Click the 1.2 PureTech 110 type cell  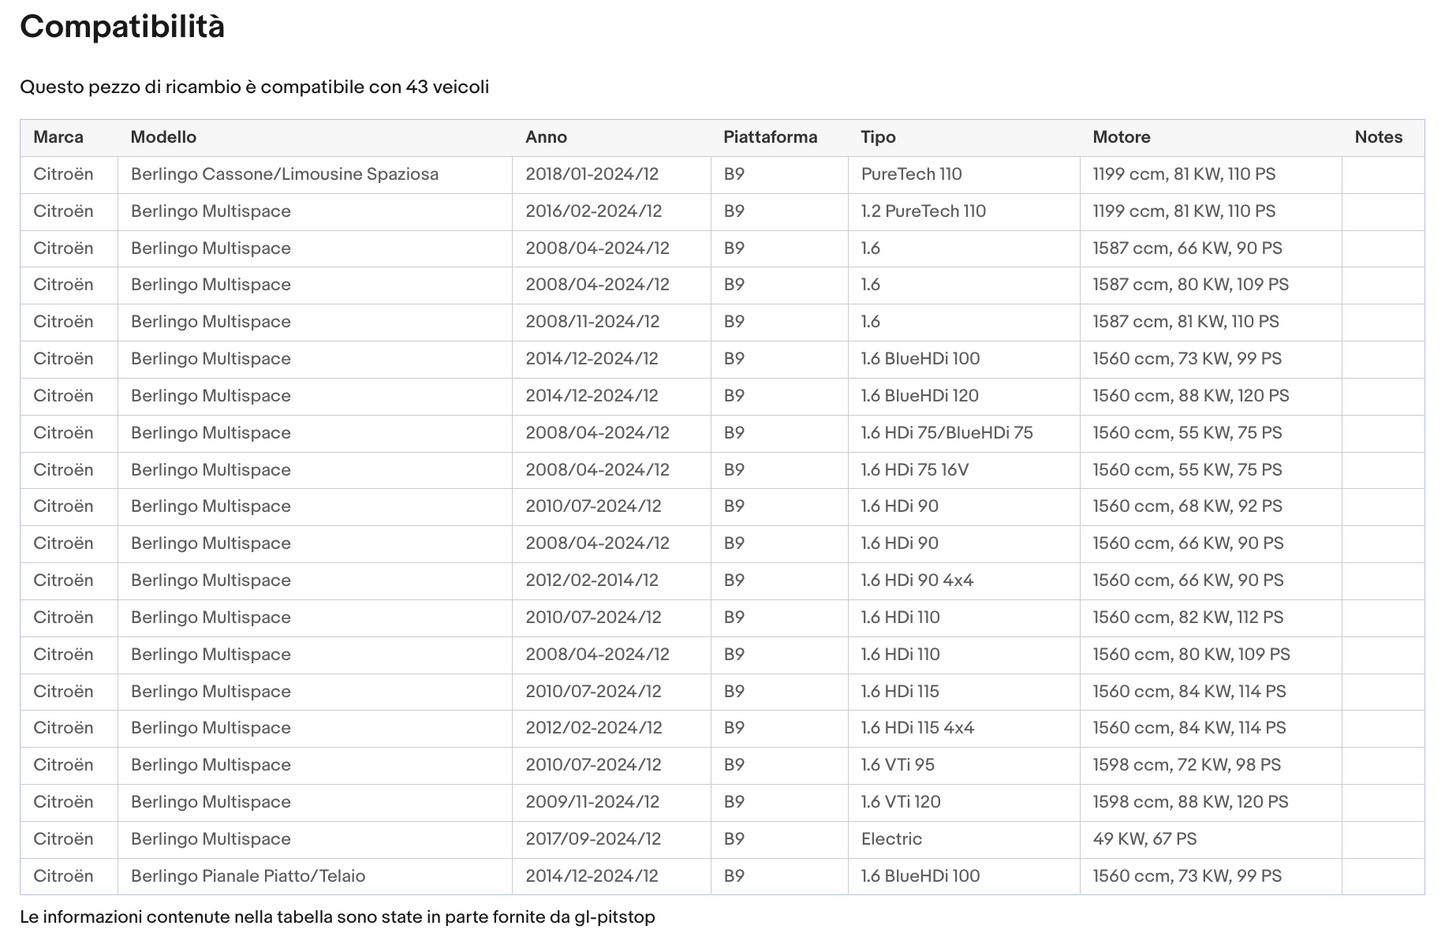point(923,211)
